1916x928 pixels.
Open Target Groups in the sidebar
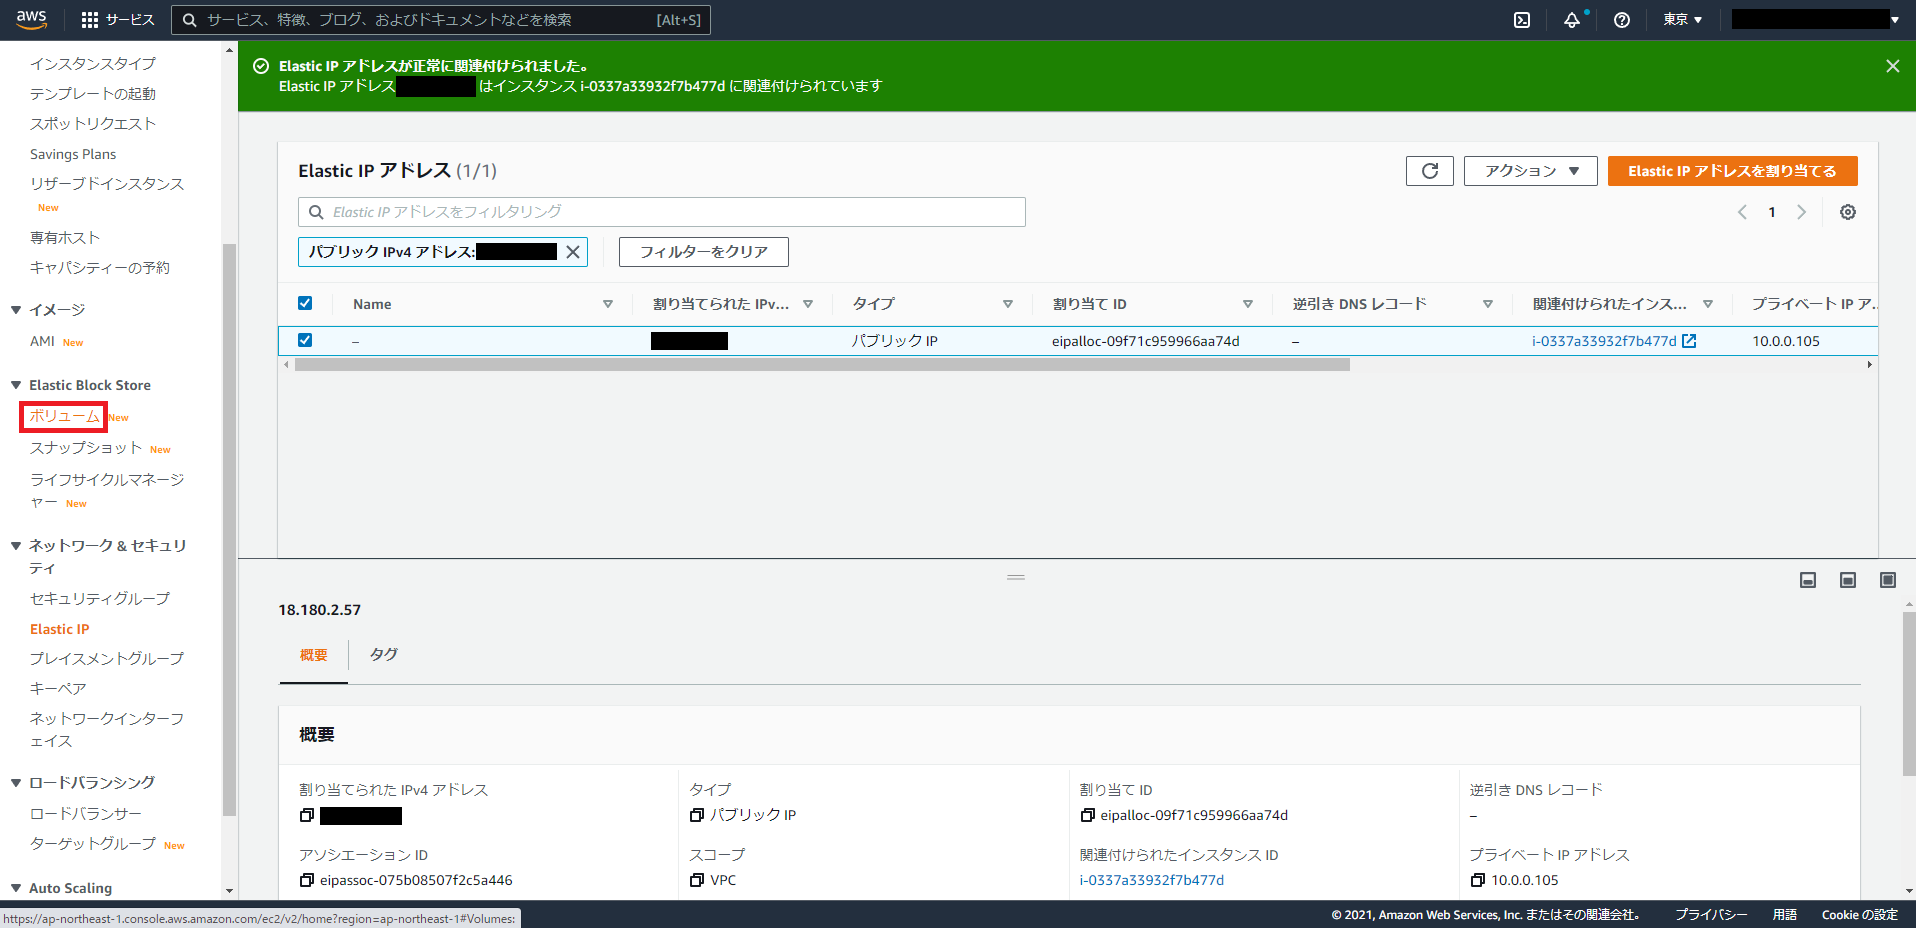[93, 844]
